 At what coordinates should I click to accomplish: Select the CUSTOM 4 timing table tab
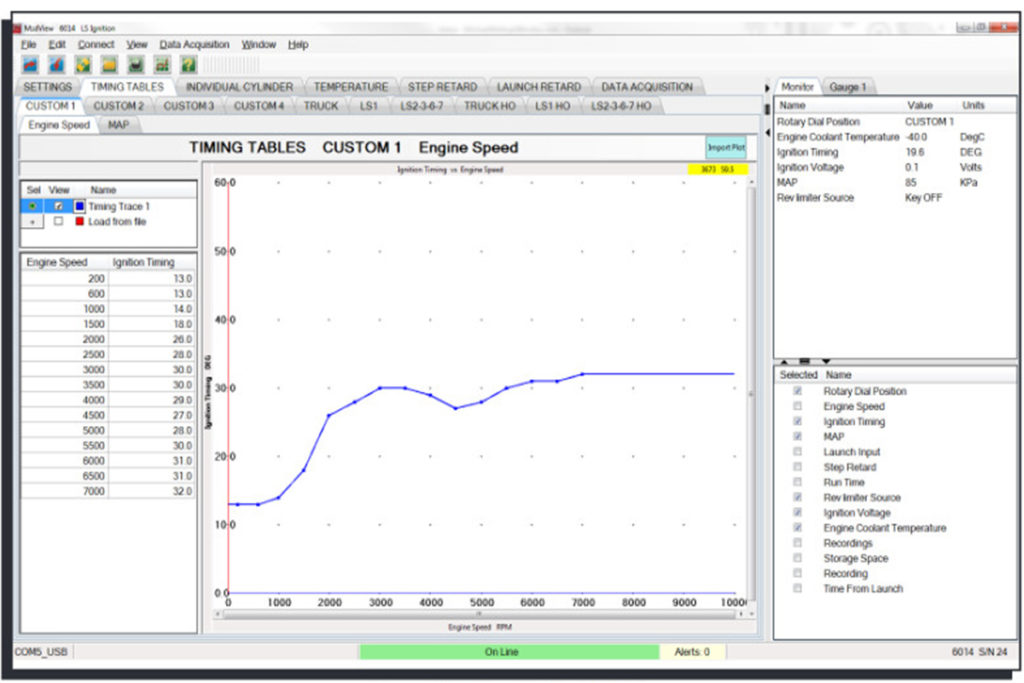point(259,106)
